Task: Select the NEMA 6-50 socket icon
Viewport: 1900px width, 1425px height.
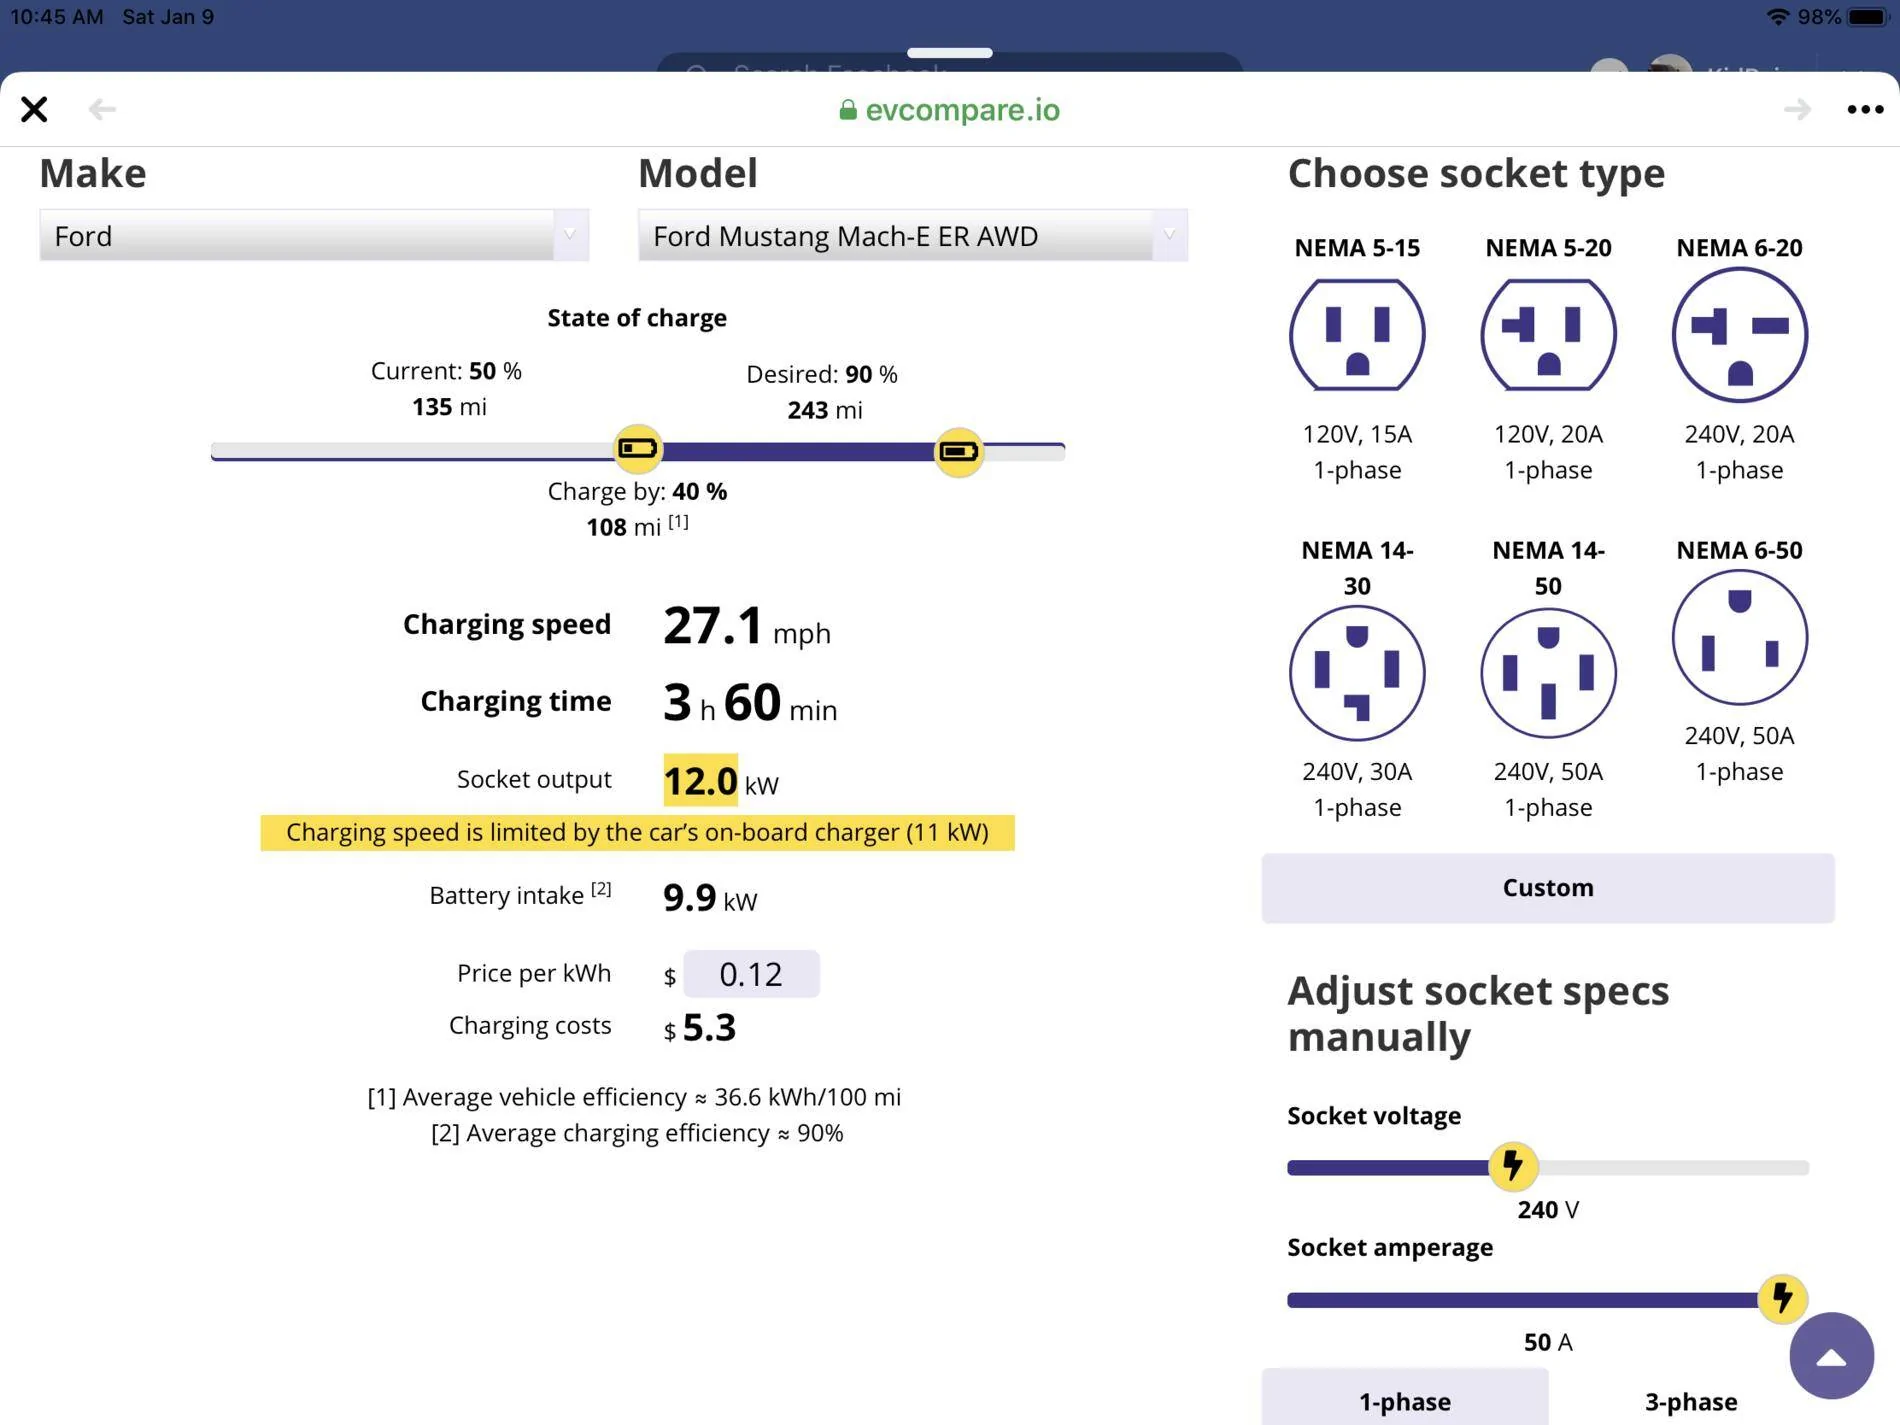Action: pos(1739,637)
